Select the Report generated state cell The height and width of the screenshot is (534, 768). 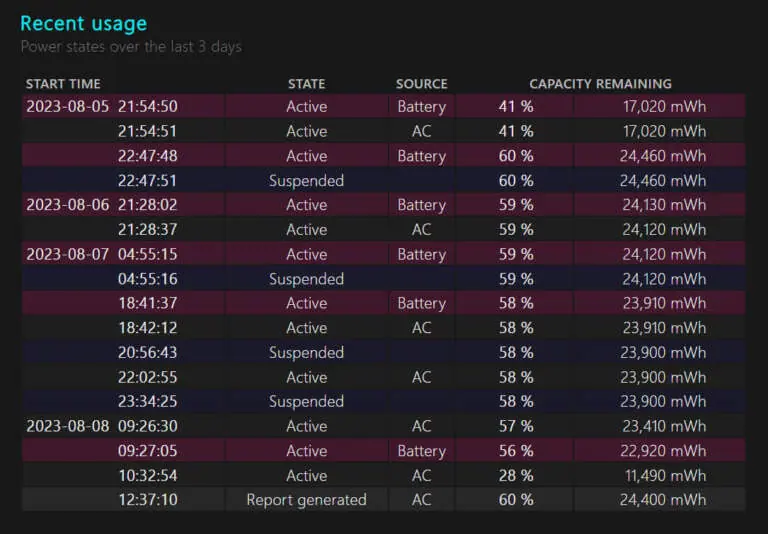[x=307, y=500]
